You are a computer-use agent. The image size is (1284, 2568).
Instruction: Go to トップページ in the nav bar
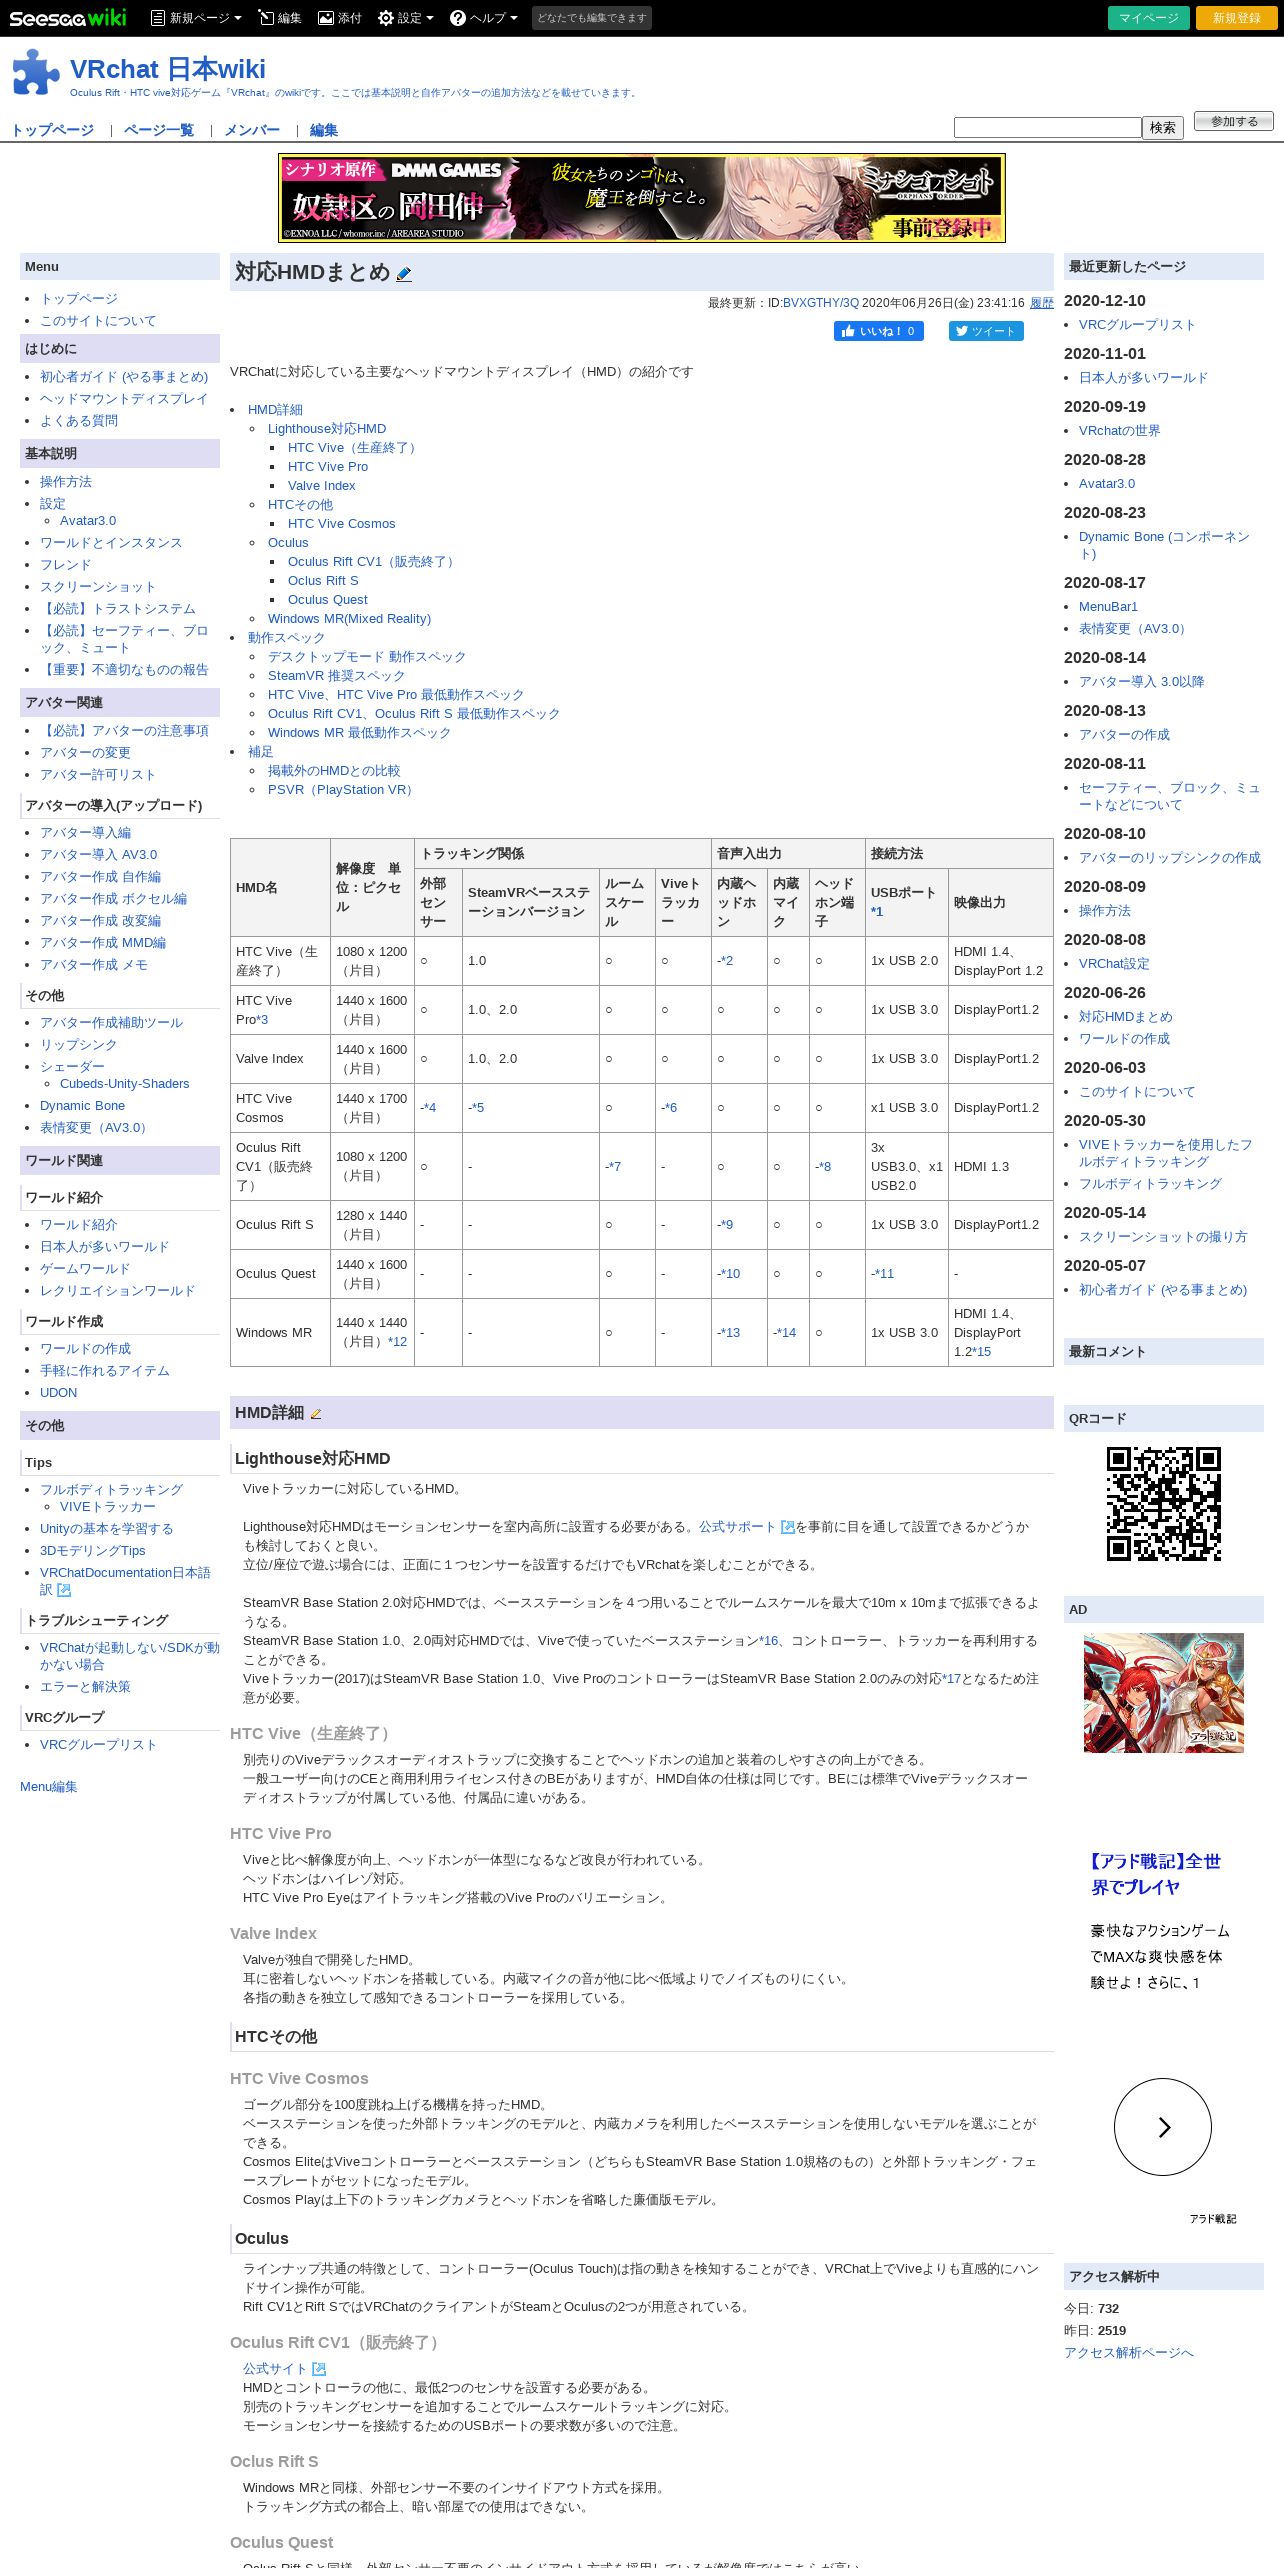[53, 130]
